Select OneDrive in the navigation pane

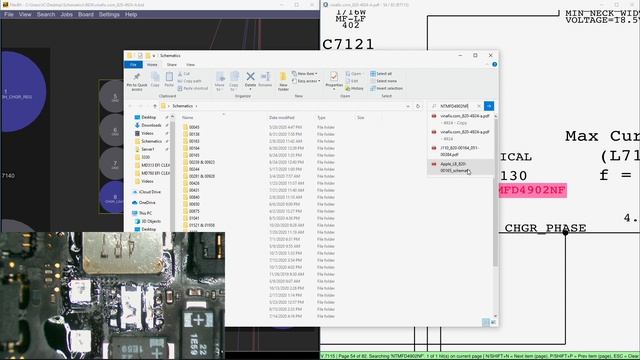click(x=144, y=202)
